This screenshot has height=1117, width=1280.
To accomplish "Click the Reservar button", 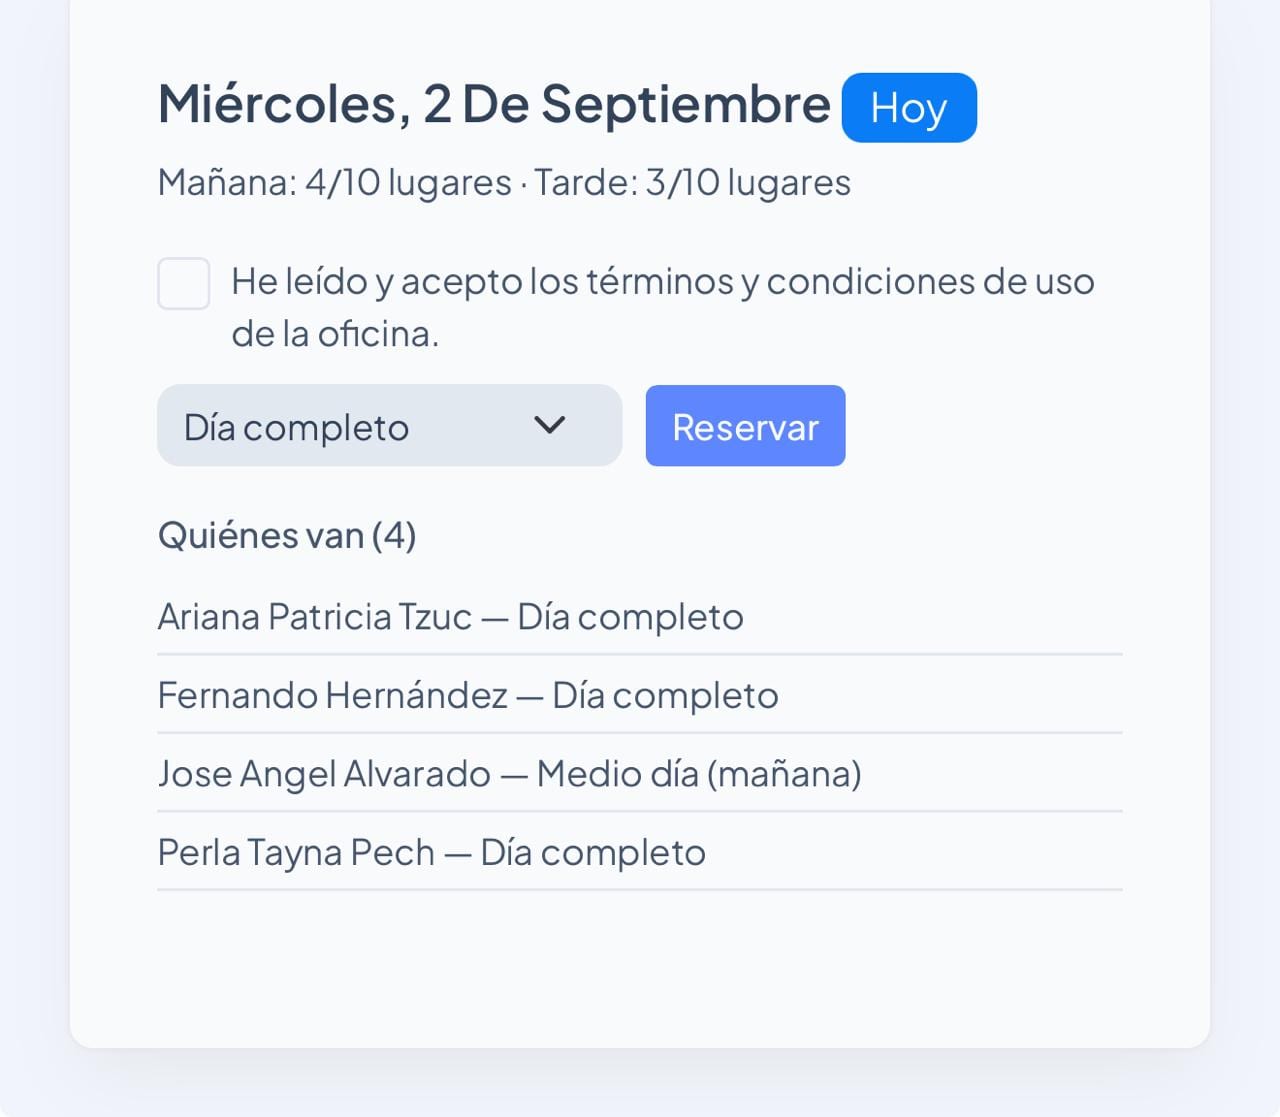I will (746, 426).
